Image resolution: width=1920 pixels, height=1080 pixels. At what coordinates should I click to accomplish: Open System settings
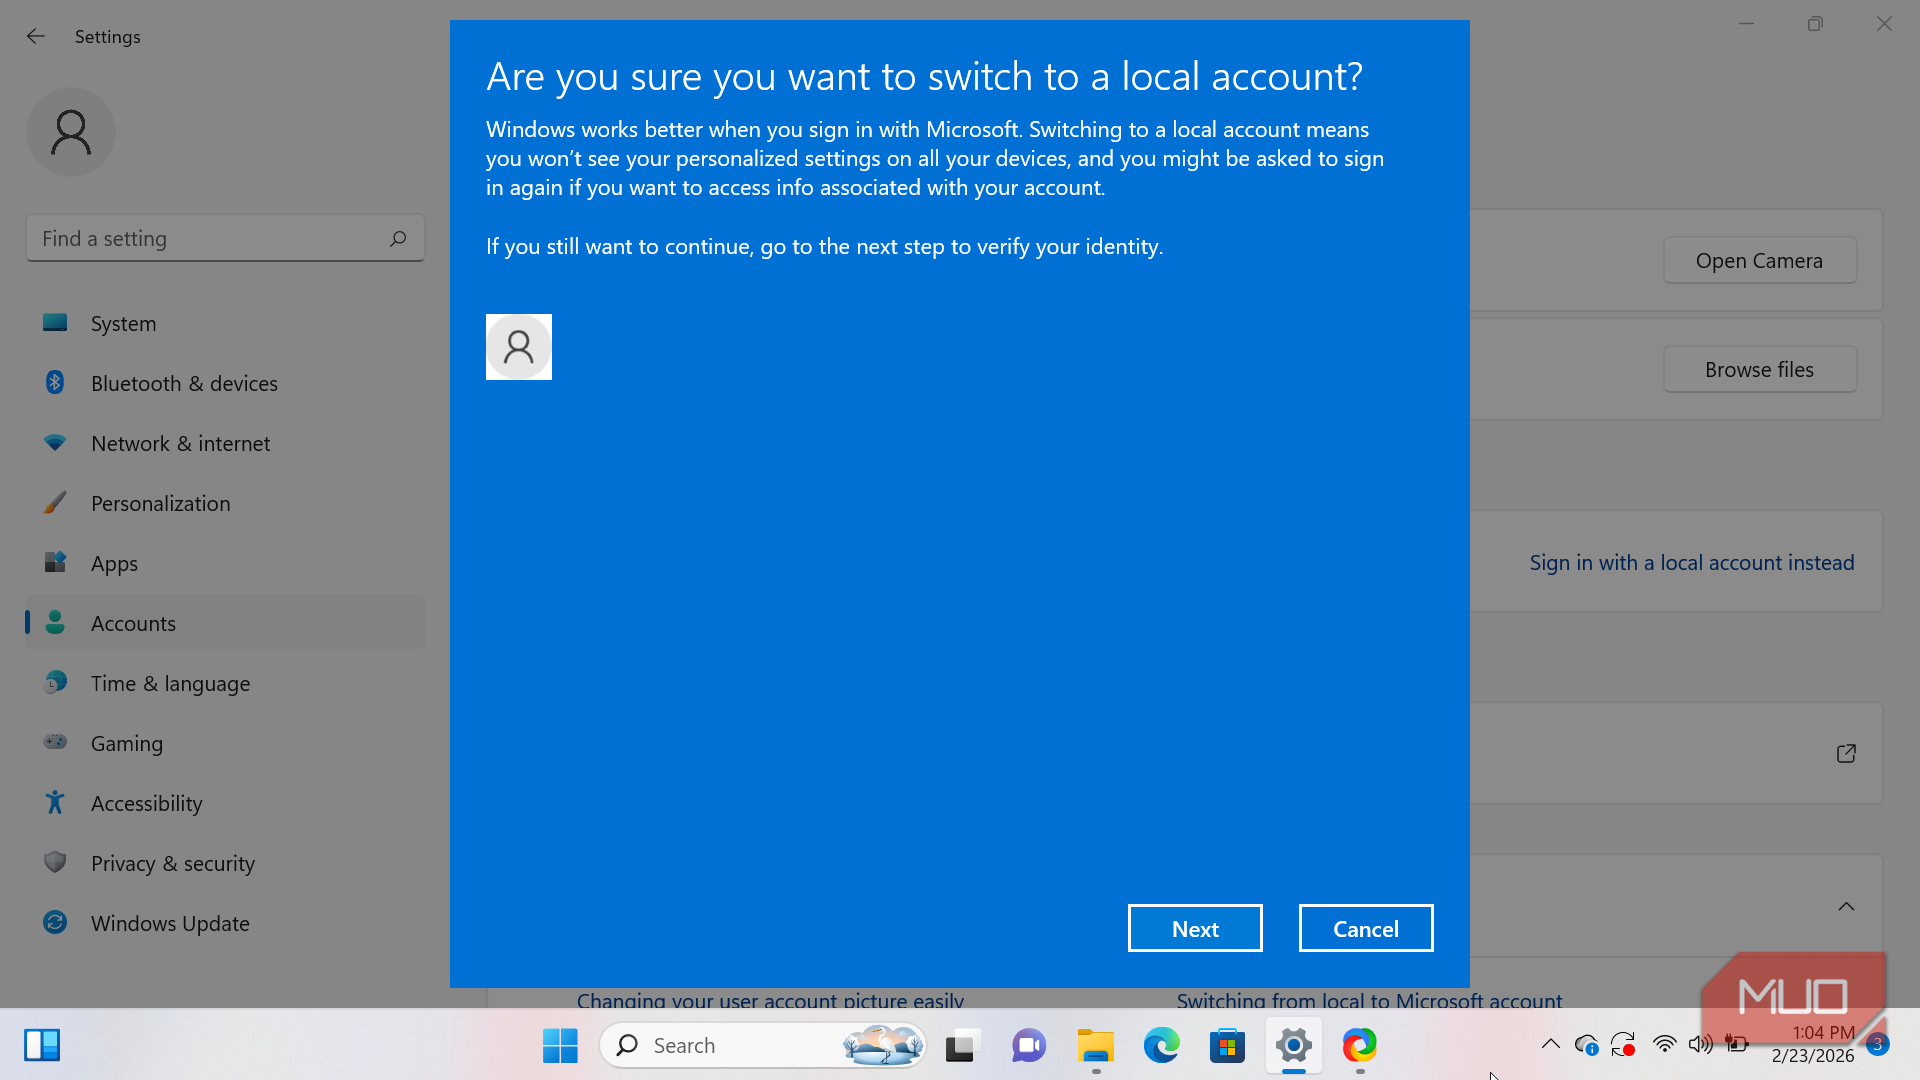pos(225,323)
